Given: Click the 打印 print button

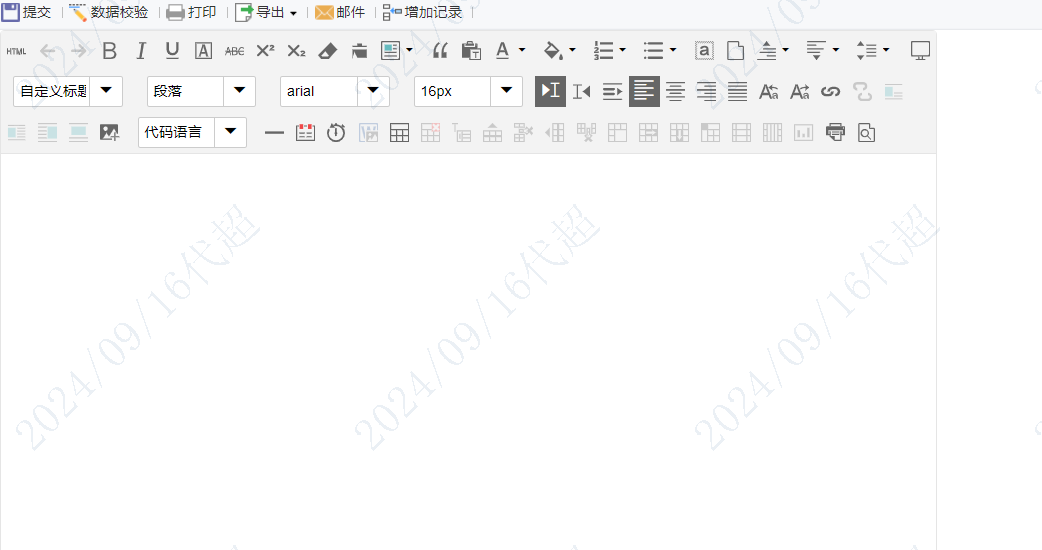Looking at the screenshot, I should [x=191, y=12].
